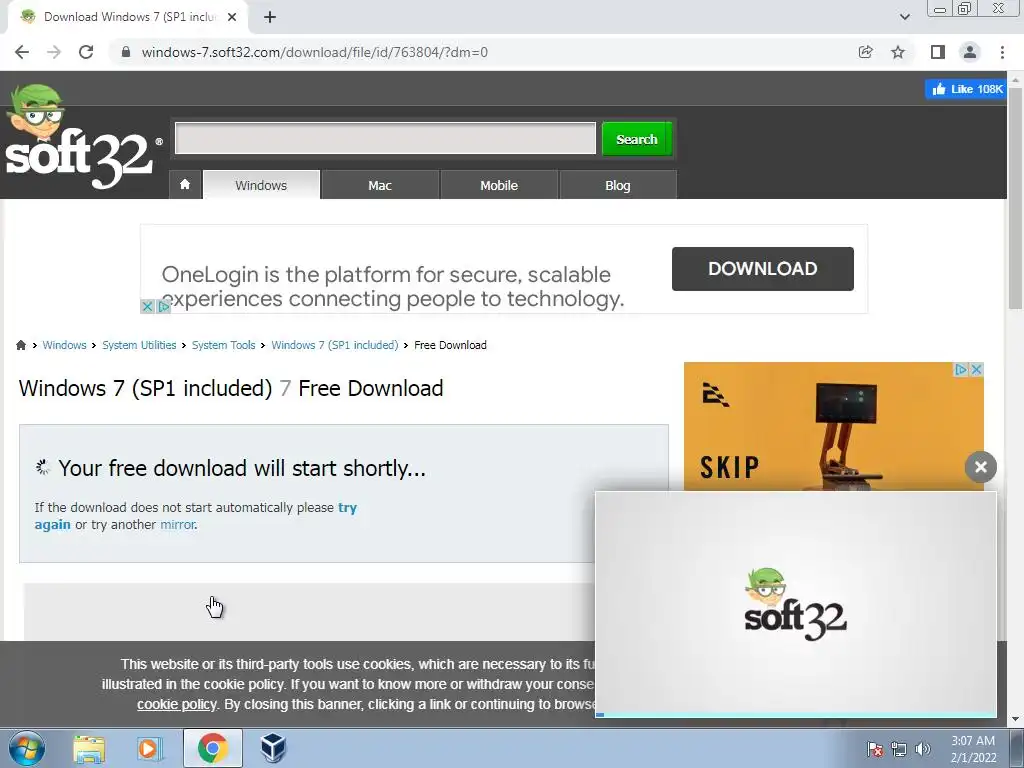Image resolution: width=1024 pixels, height=768 pixels.
Task: Click the Facebook Like button
Action: coord(965,89)
